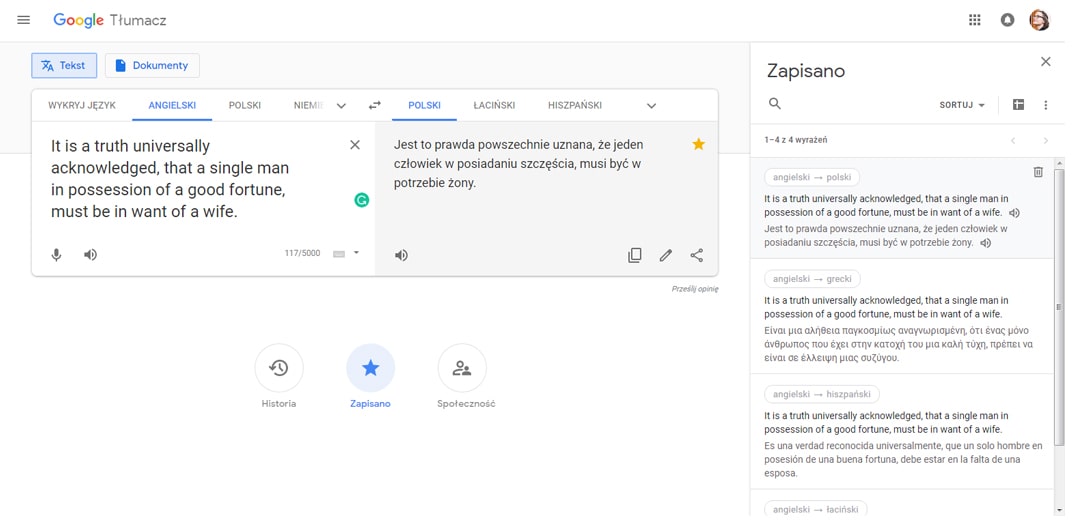Open the SORTUJ sorting dropdown
Image resolution: width=1078 pixels, height=530 pixels.
pos(962,105)
